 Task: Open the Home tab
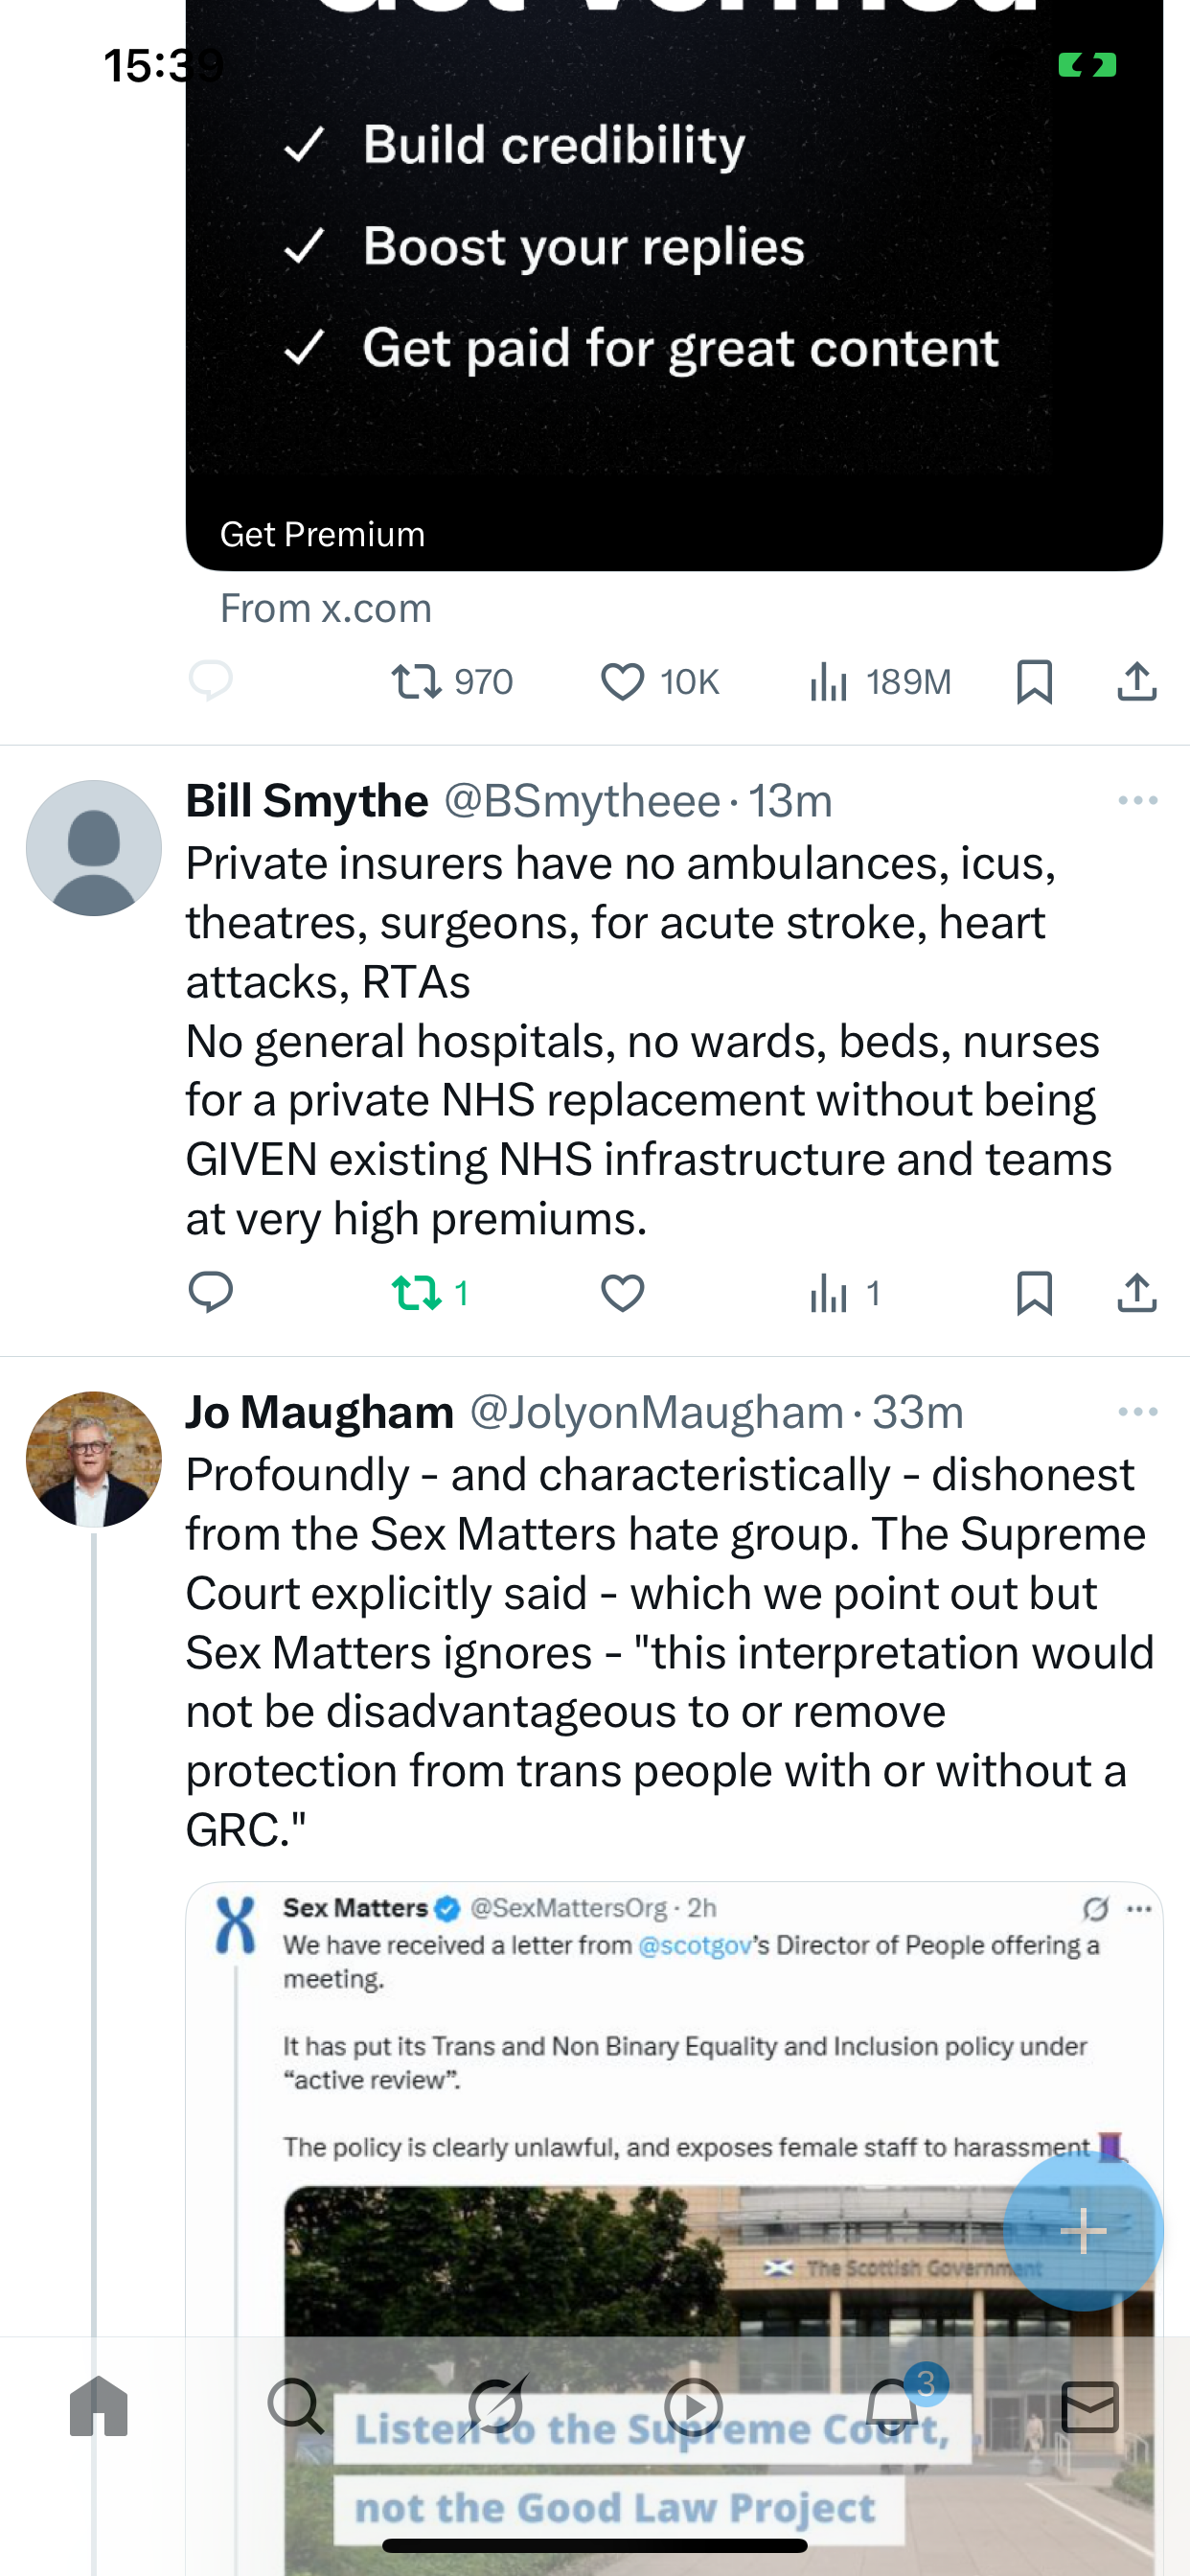pos(99,2407)
